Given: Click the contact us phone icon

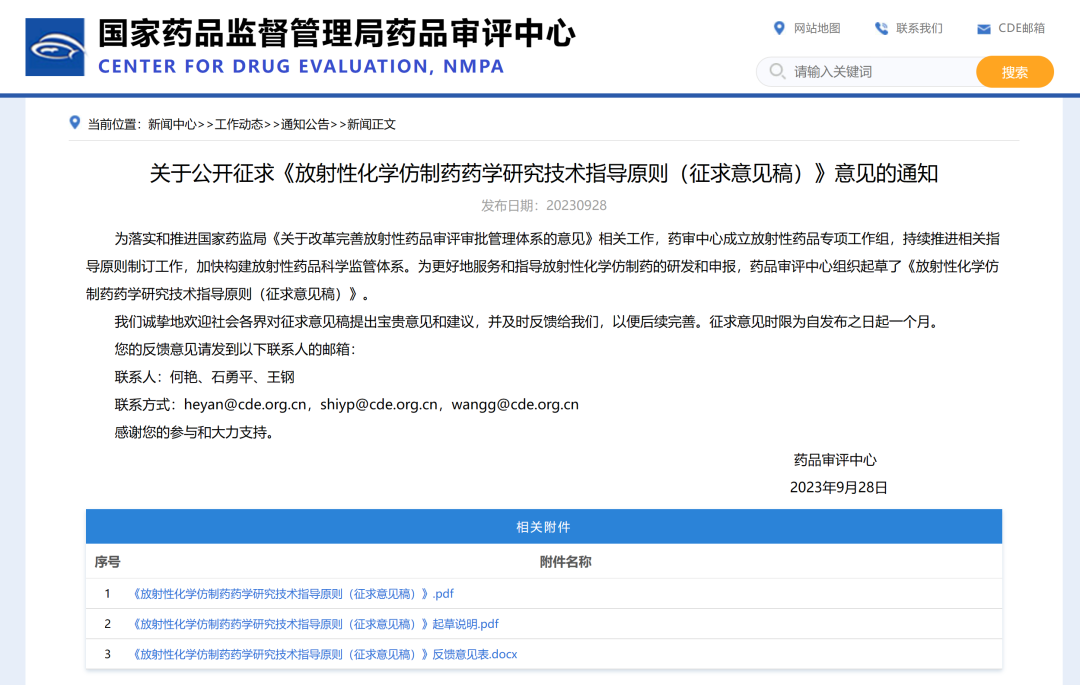Looking at the screenshot, I should (881, 28).
